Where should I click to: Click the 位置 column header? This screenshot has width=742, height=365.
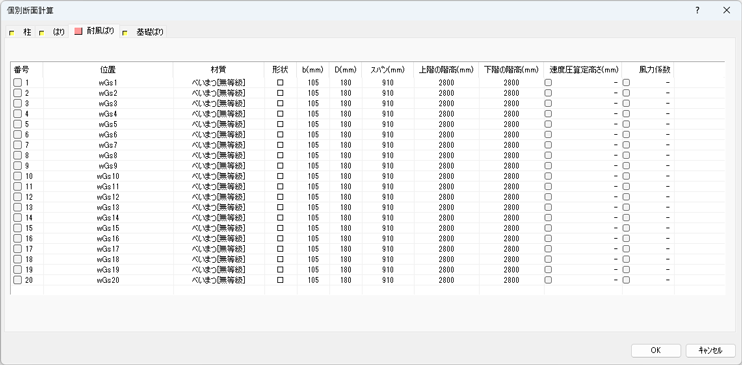tap(108, 70)
